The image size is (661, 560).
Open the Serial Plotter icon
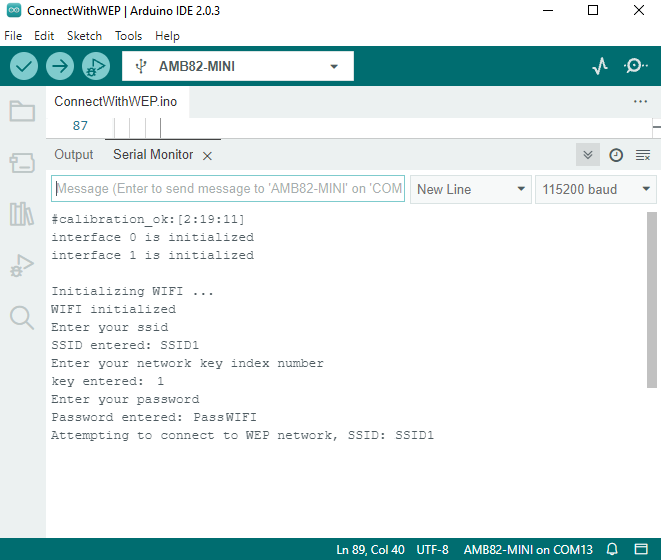[x=600, y=66]
